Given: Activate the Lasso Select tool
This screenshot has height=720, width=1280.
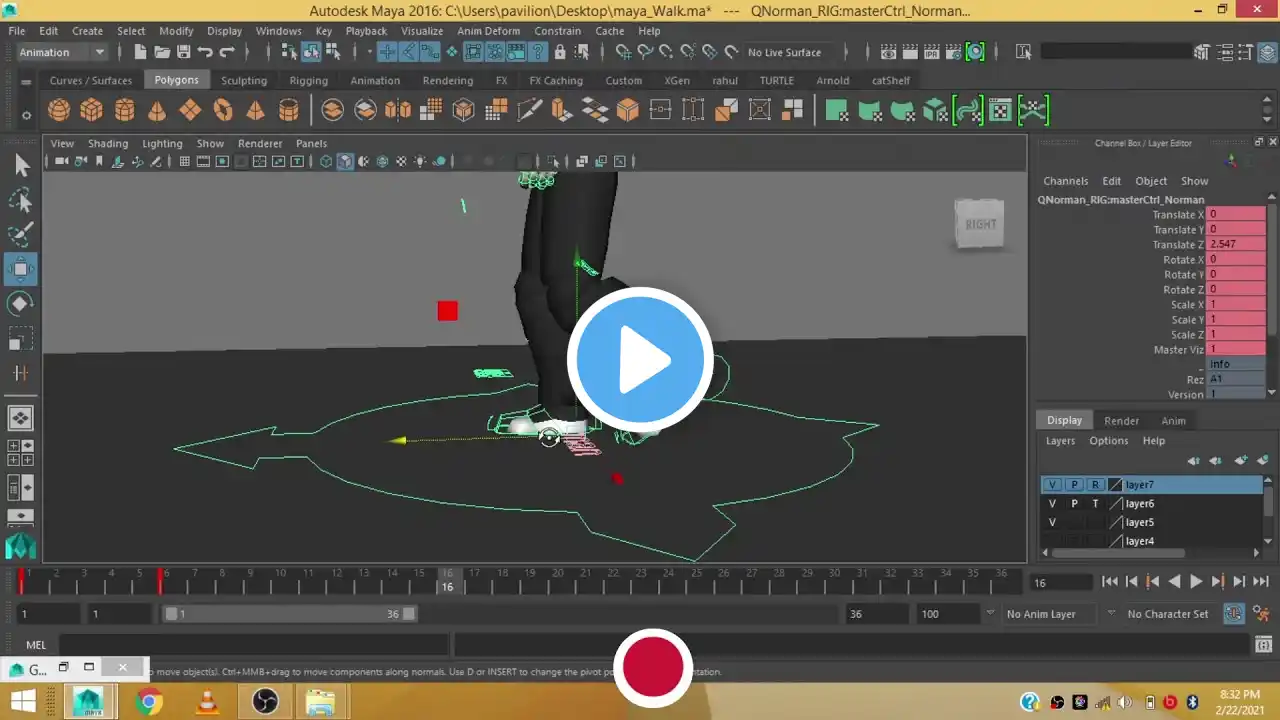Looking at the screenshot, I should (20, 200).
